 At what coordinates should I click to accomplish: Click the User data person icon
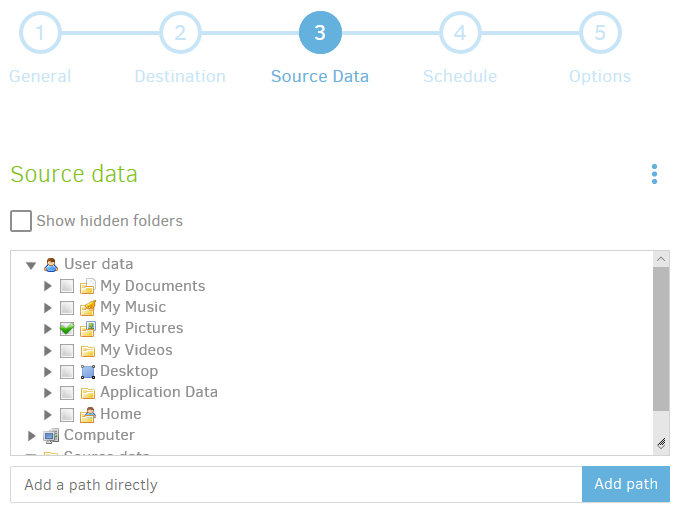(x=51, y=264)
